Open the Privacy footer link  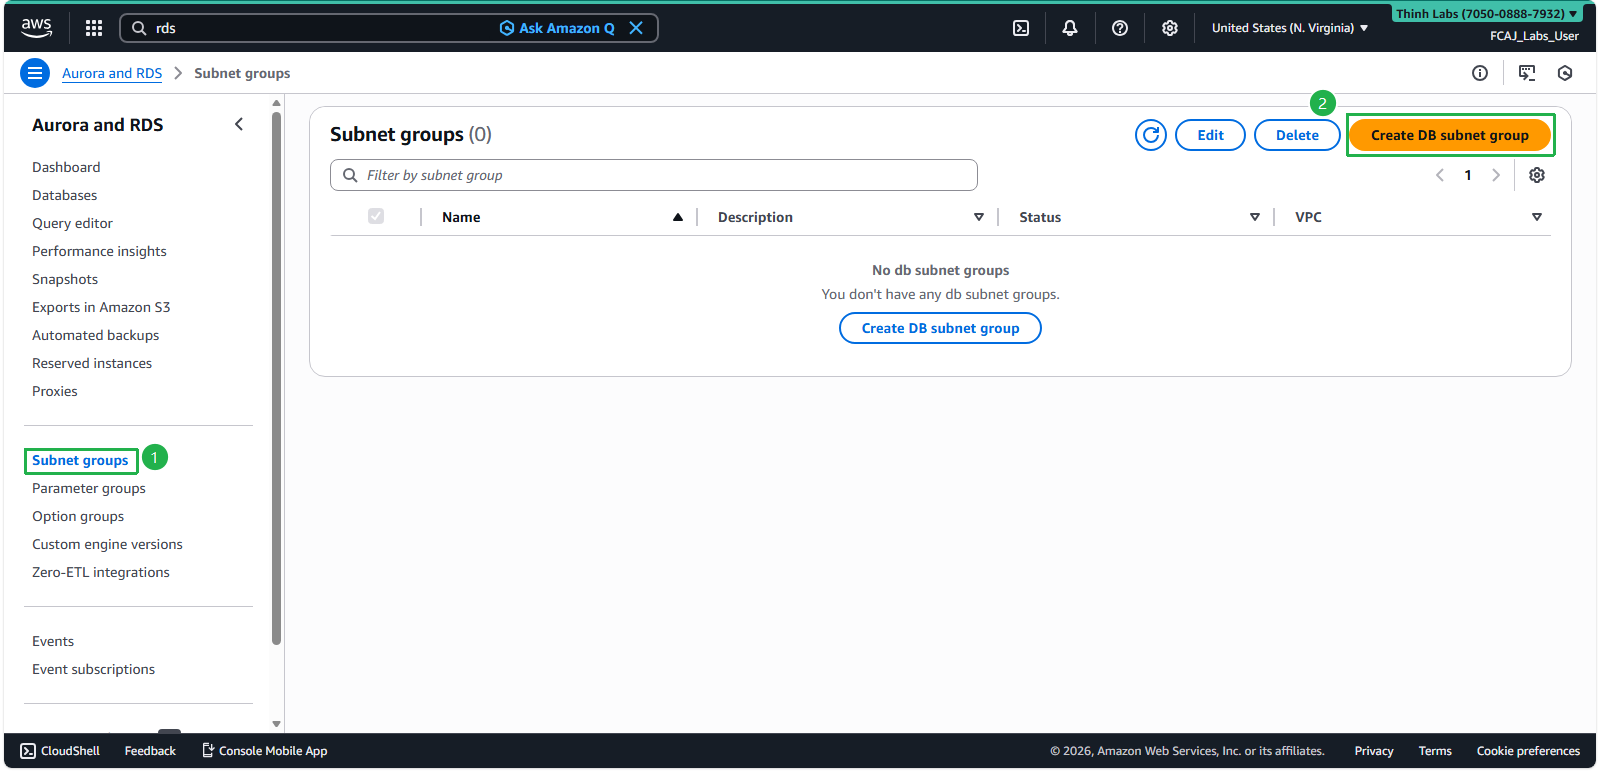point(1374,751)
